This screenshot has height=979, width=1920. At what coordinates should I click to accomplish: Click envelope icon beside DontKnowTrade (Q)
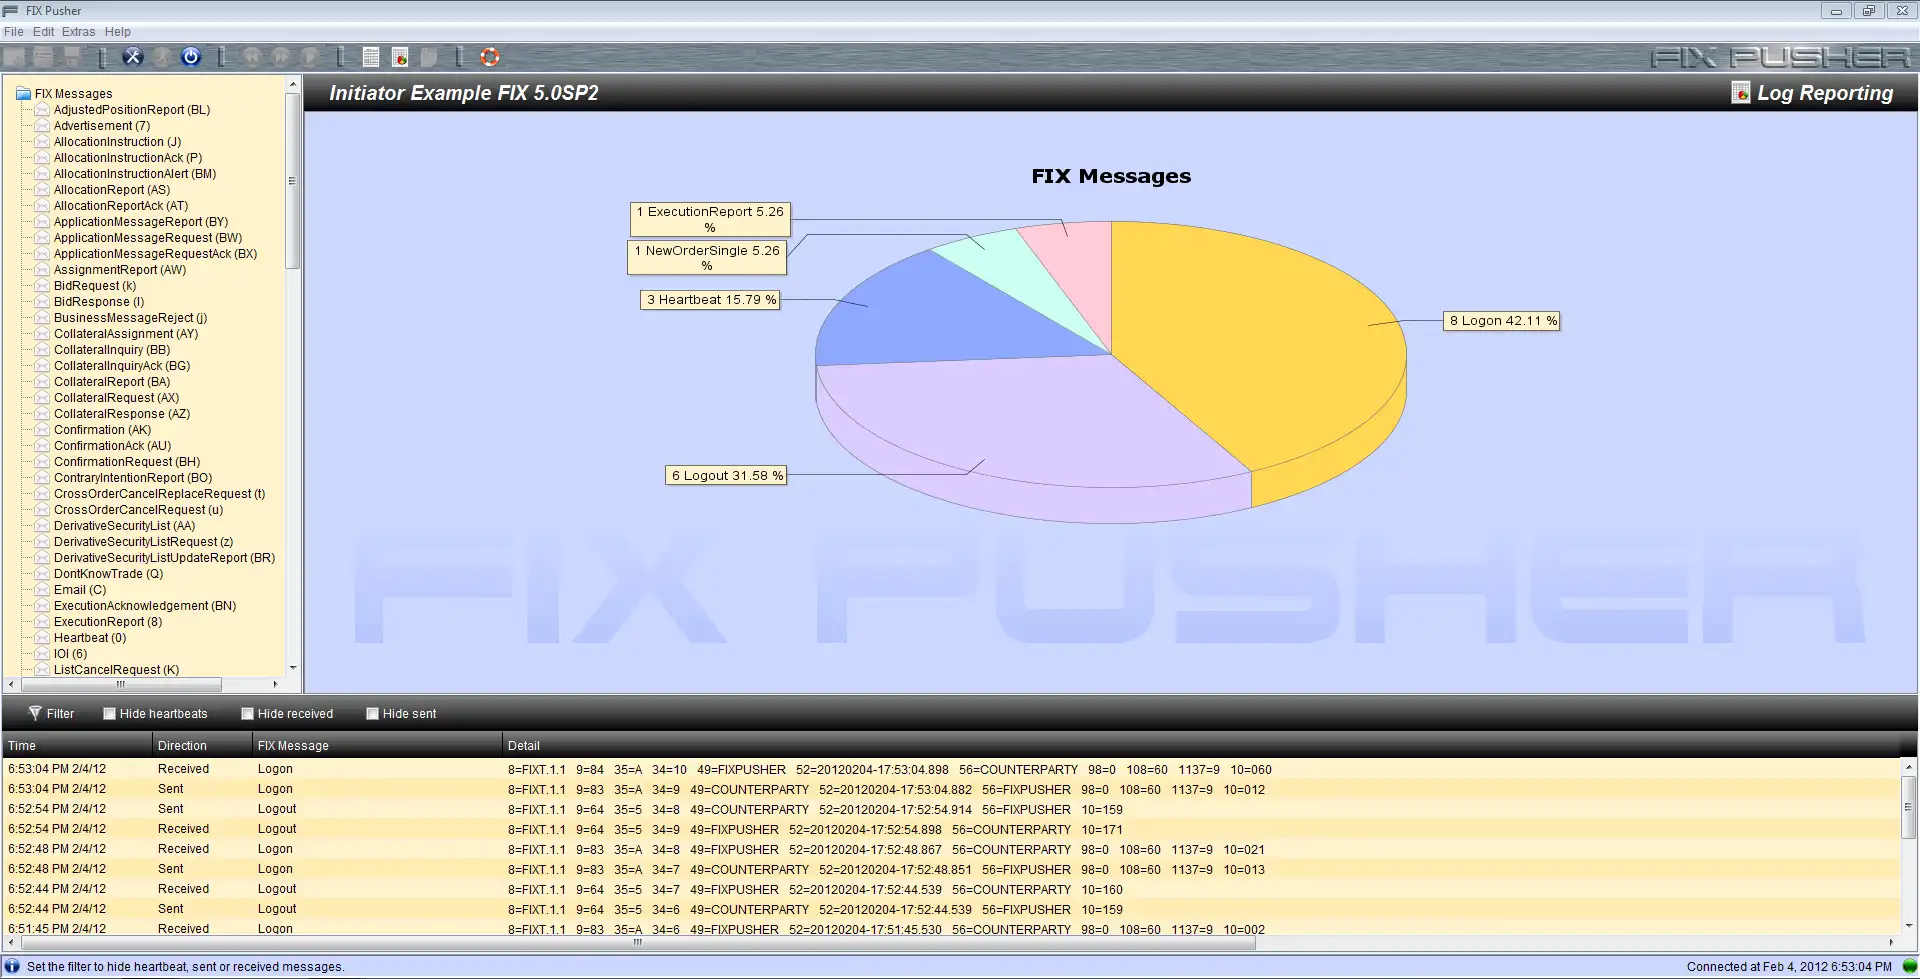coord(42,574)
